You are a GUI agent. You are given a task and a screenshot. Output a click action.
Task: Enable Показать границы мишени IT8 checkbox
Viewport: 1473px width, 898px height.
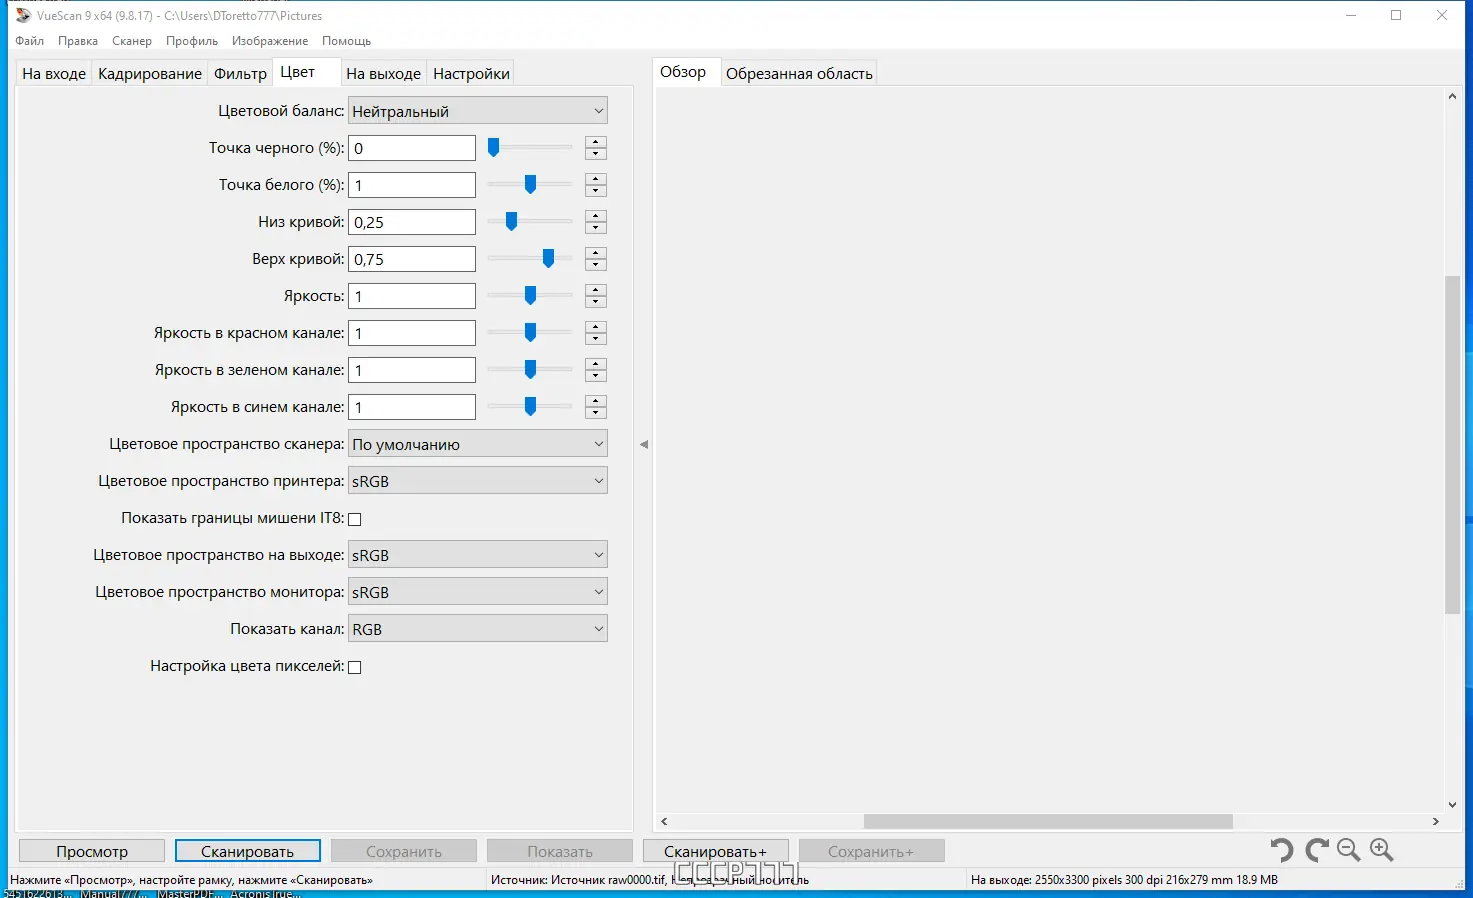point(354,519)
